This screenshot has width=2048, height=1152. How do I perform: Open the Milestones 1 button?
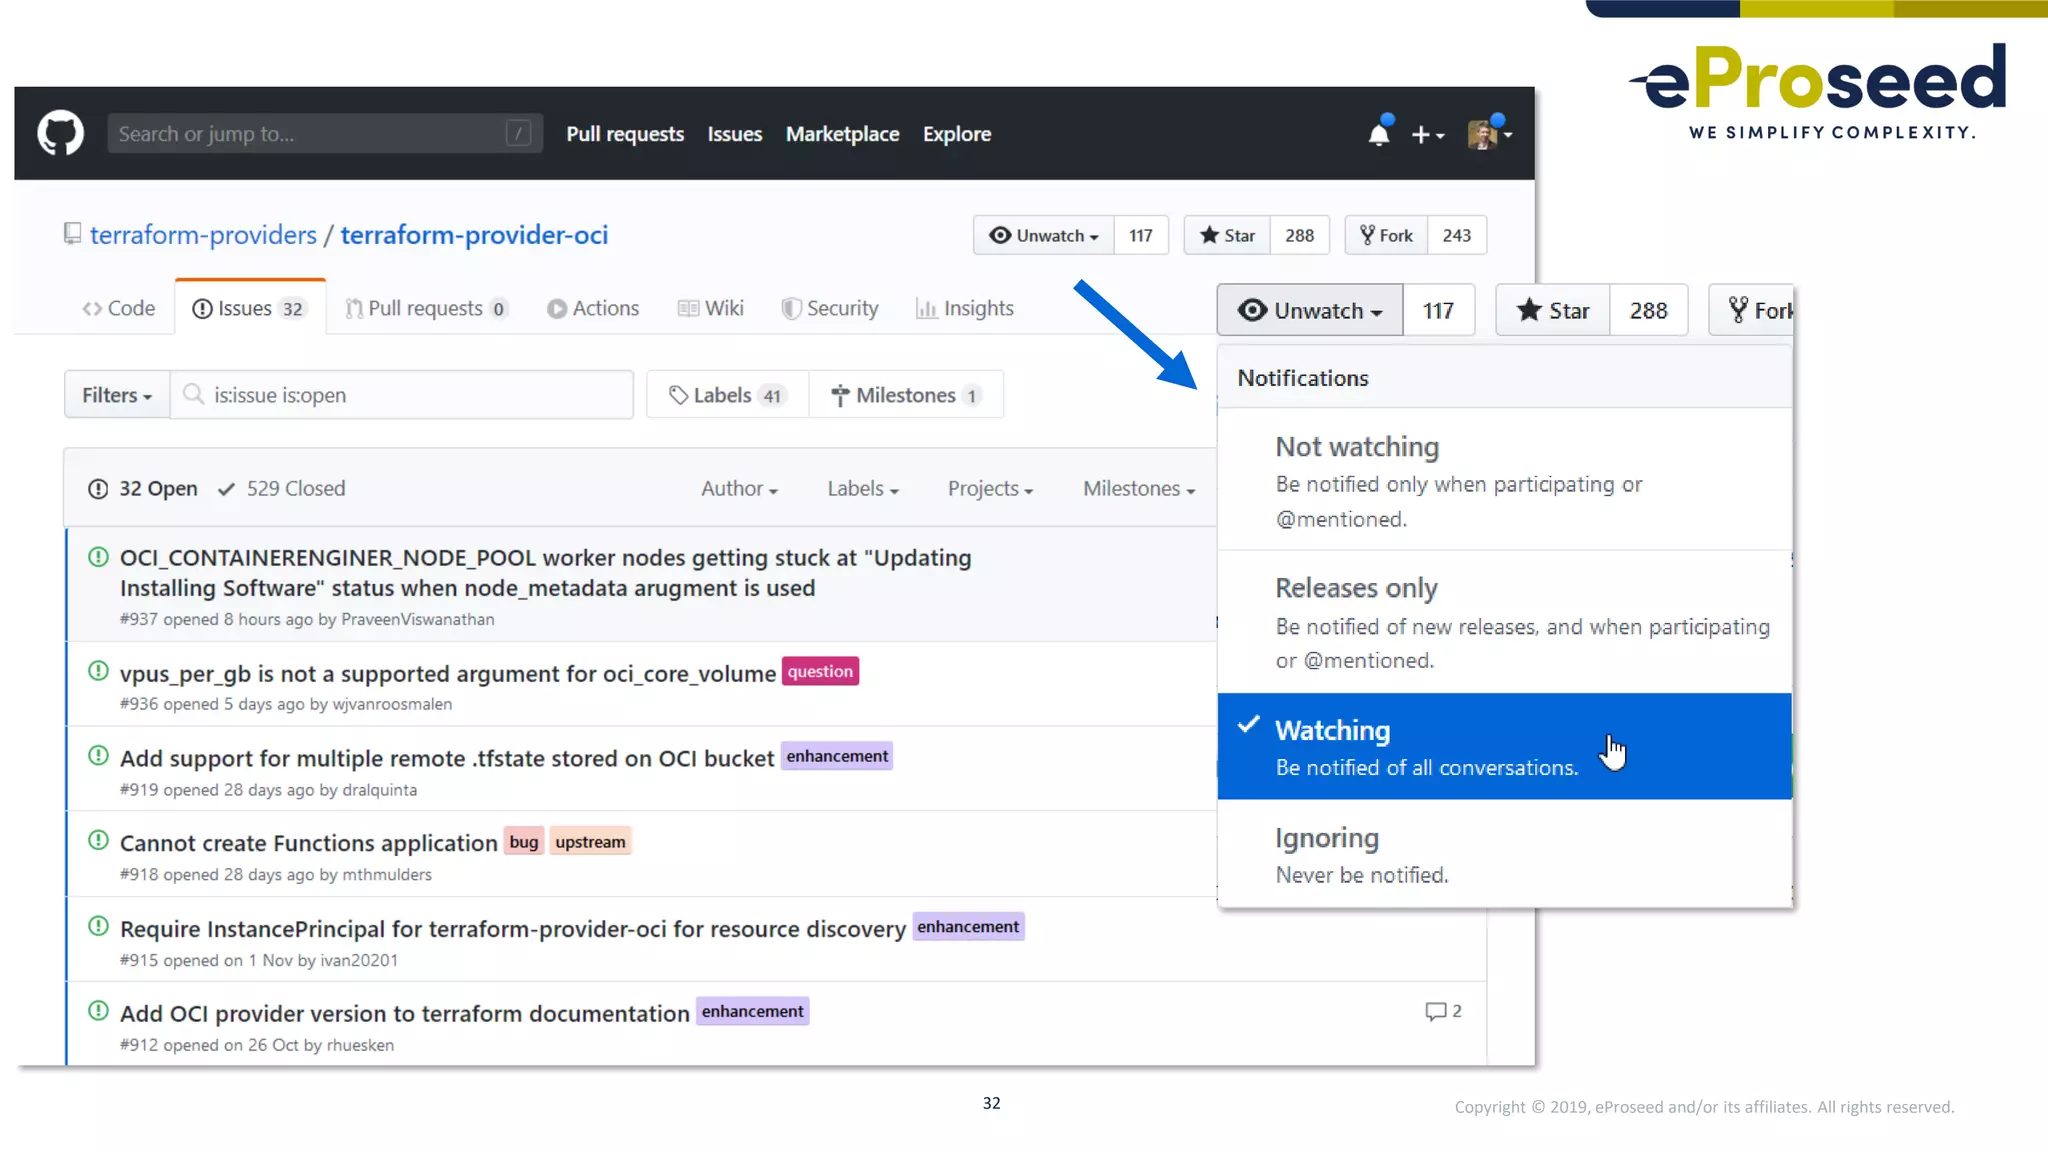(x=906, y=395)
